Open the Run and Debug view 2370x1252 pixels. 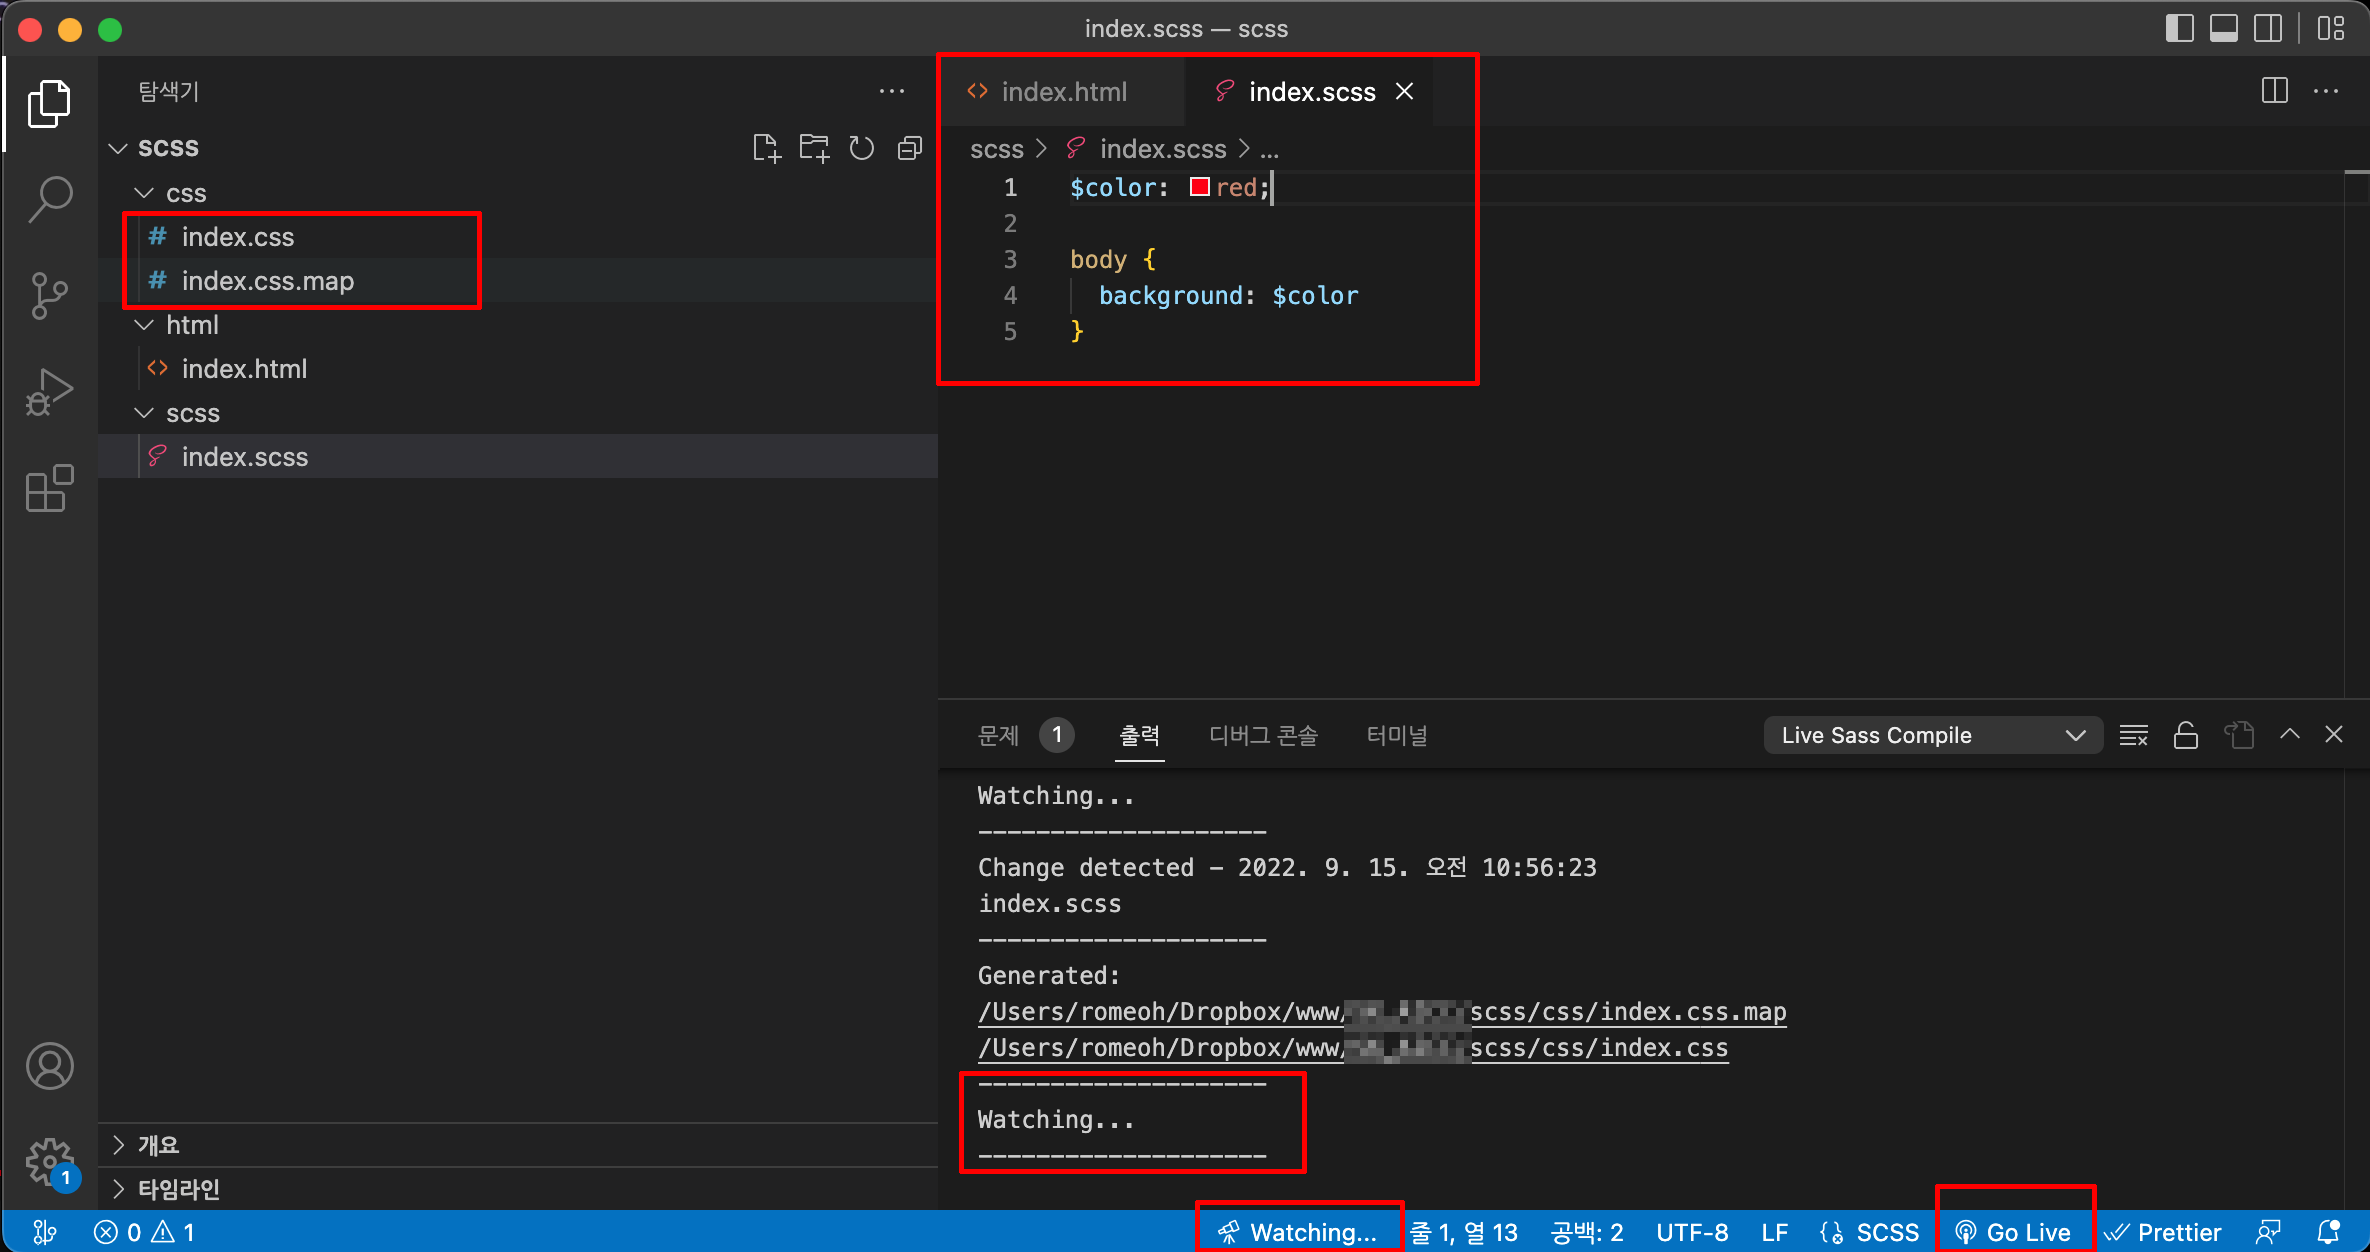tap(49, 392)
